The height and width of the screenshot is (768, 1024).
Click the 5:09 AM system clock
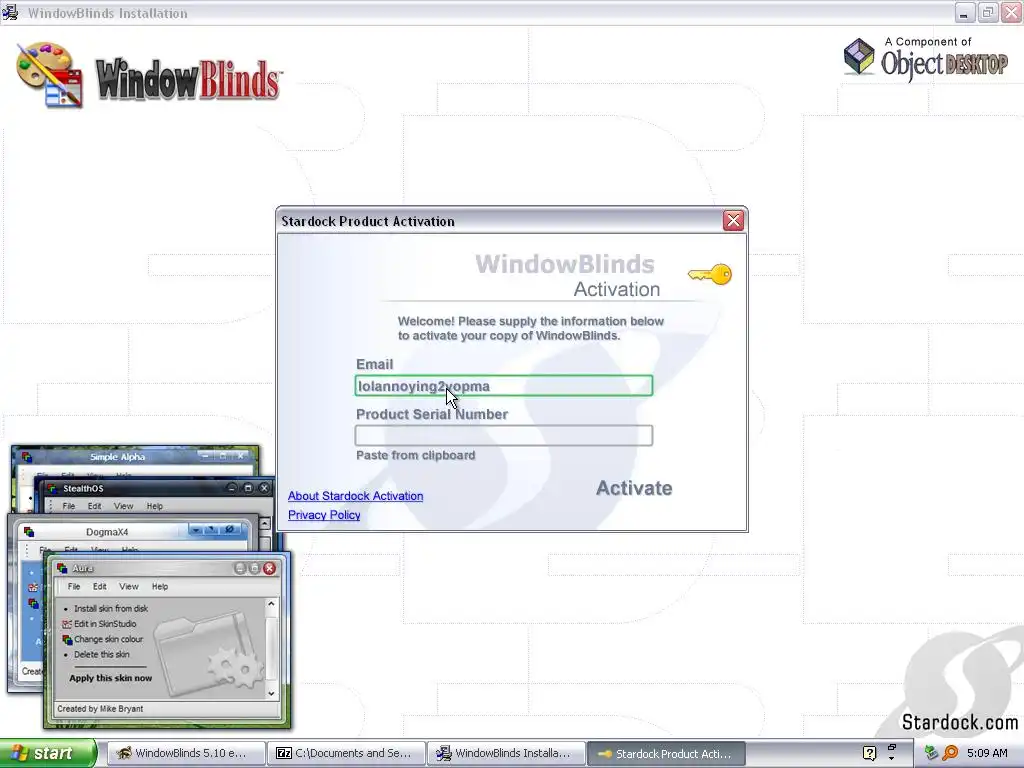point(987,753)
